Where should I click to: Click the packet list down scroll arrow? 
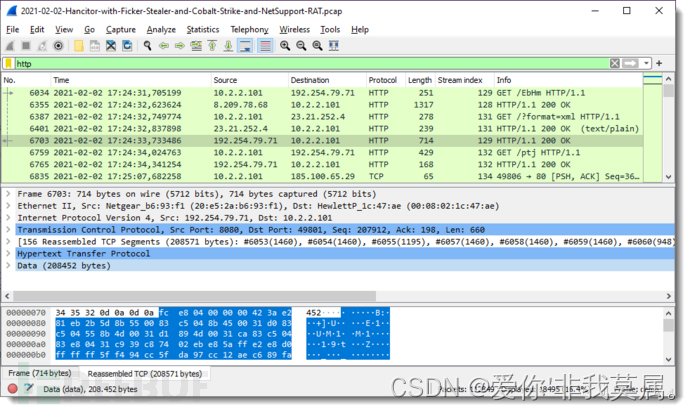point(668,176)
